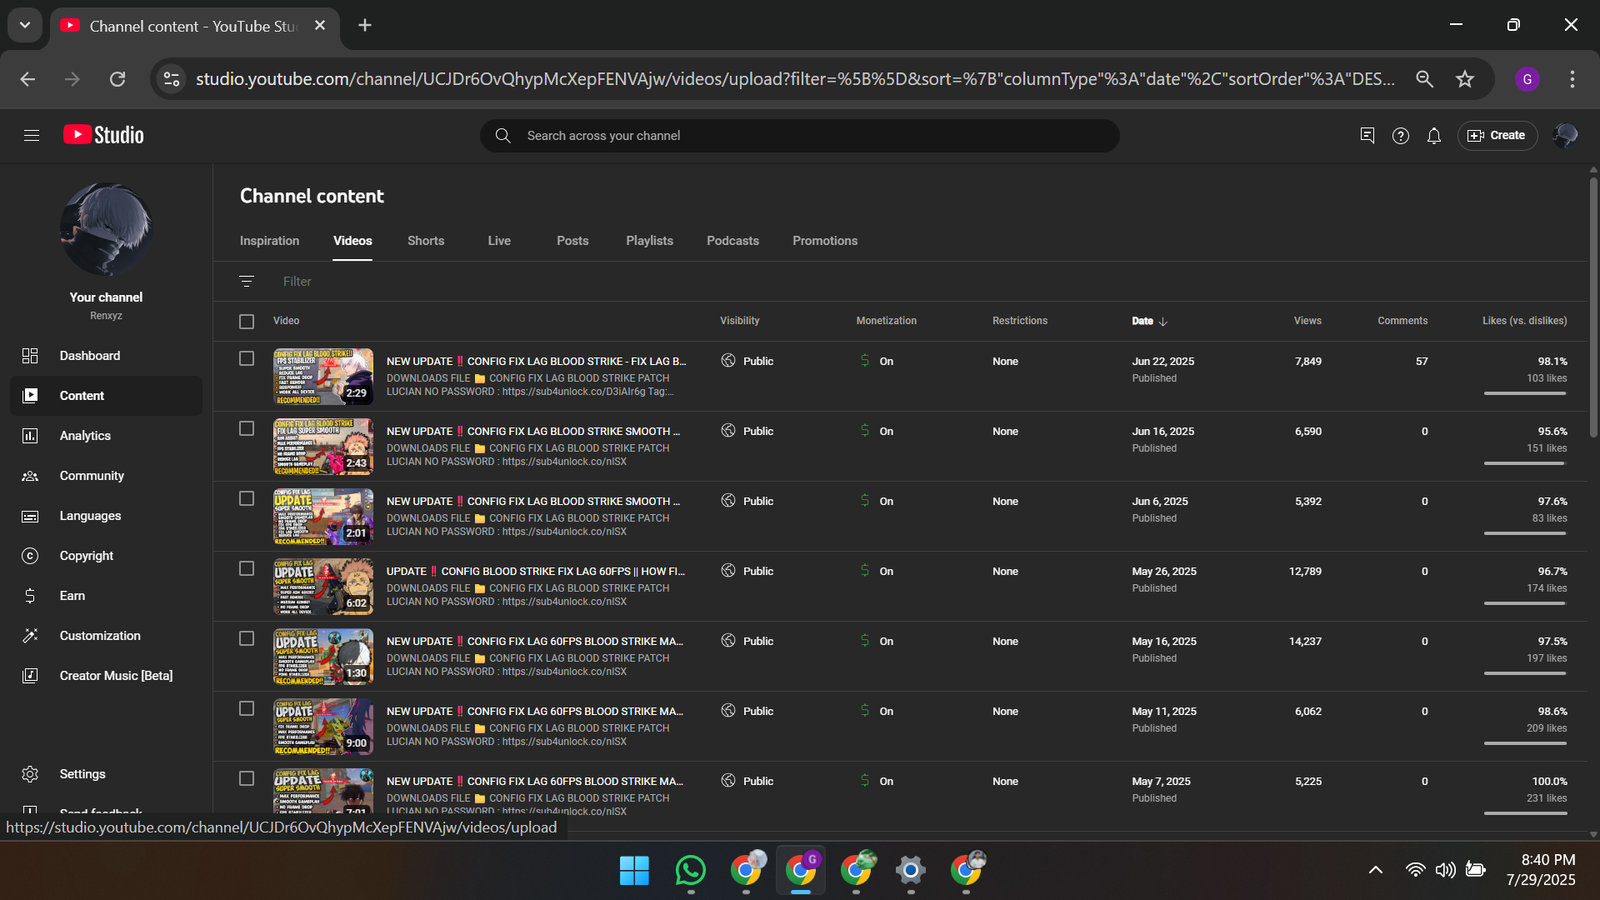1600x900 pixels.
Task: Click the Create button
Action: coord(1497,135)
